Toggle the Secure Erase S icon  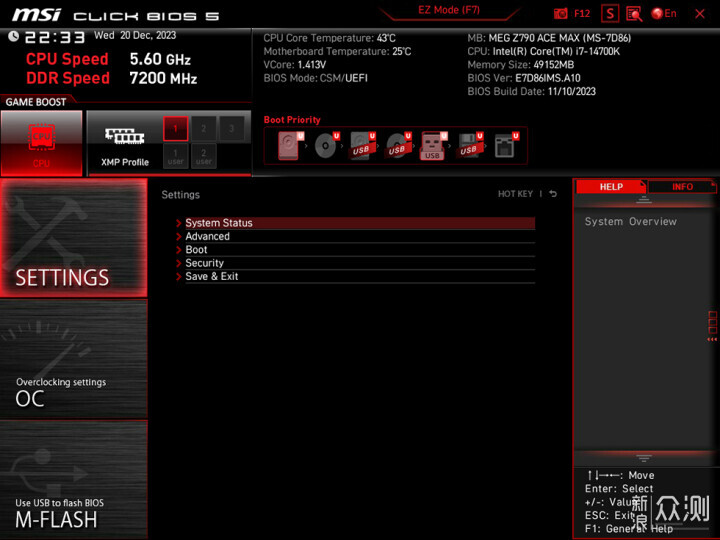tap(610, 14)
